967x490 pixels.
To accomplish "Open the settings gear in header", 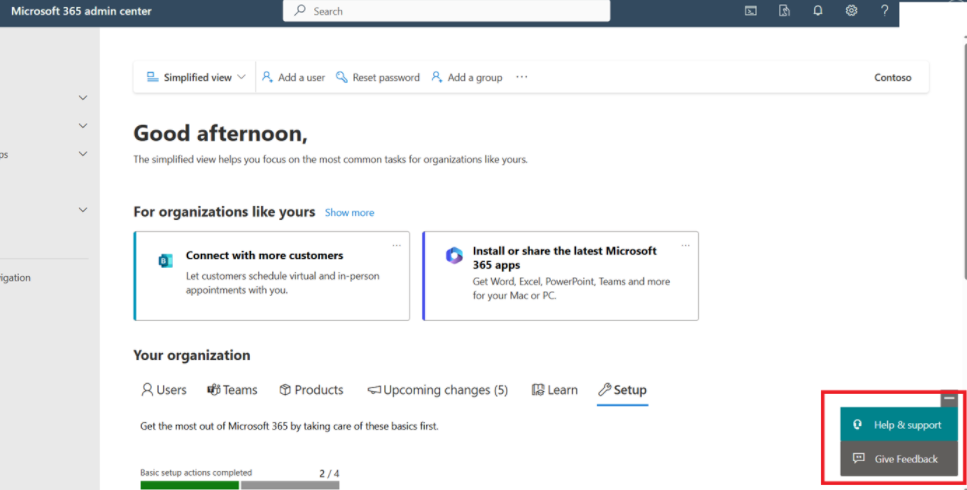I will coord(851,10).
